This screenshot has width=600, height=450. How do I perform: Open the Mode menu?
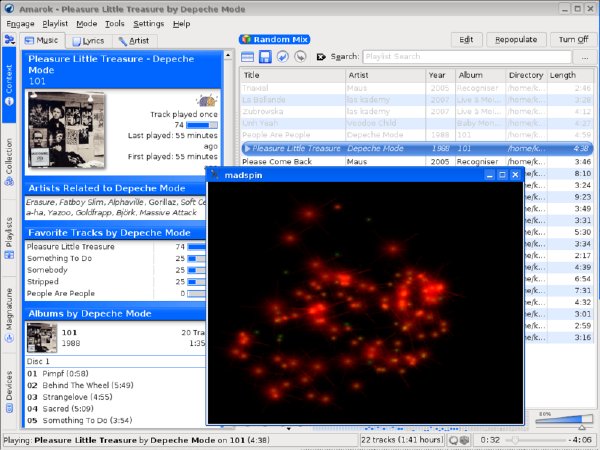pos(86,24)
